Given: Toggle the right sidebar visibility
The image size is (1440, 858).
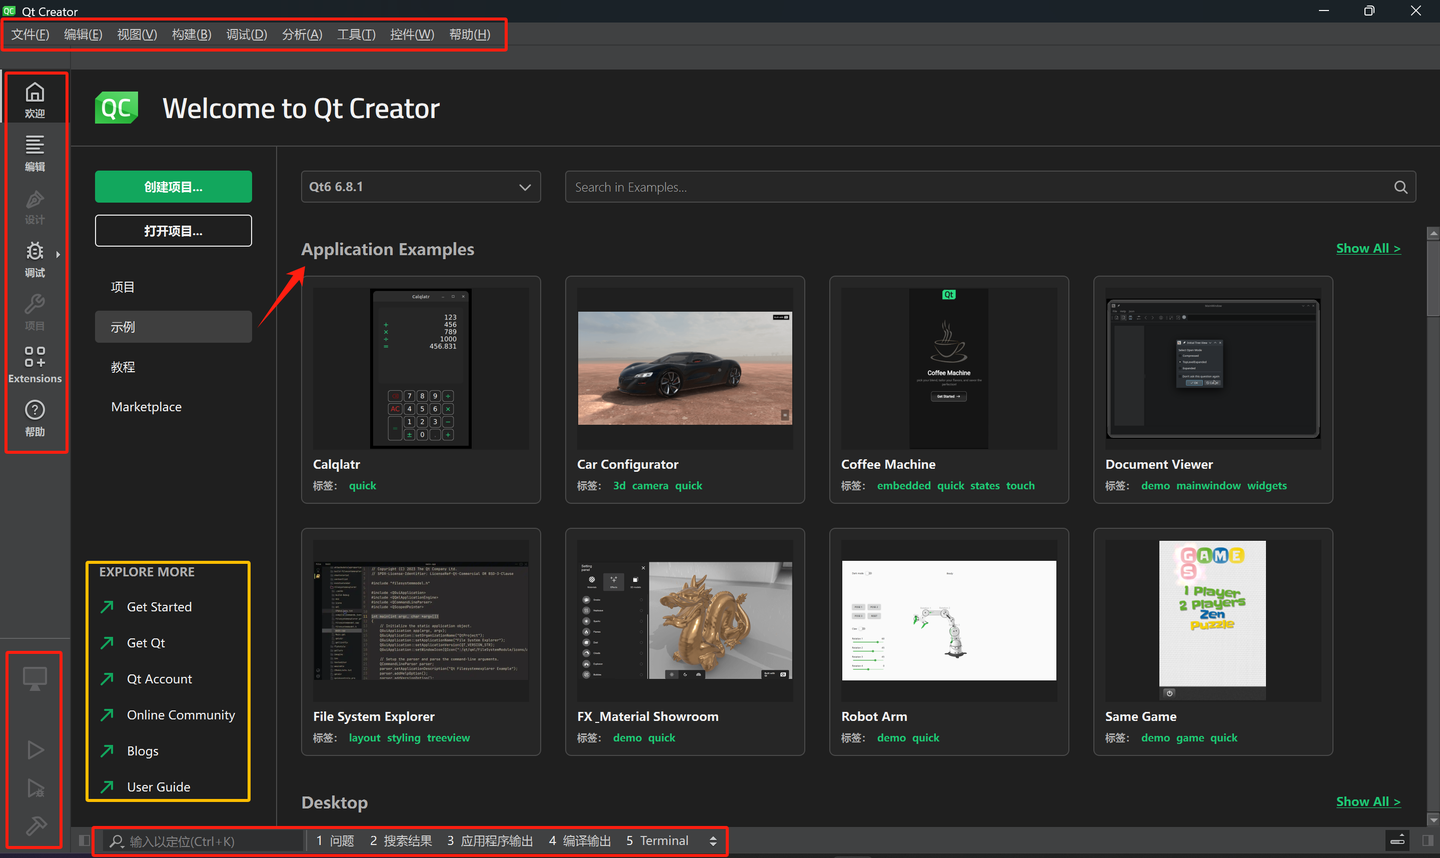Looking at the screenshot, I should click(1427, 841).
